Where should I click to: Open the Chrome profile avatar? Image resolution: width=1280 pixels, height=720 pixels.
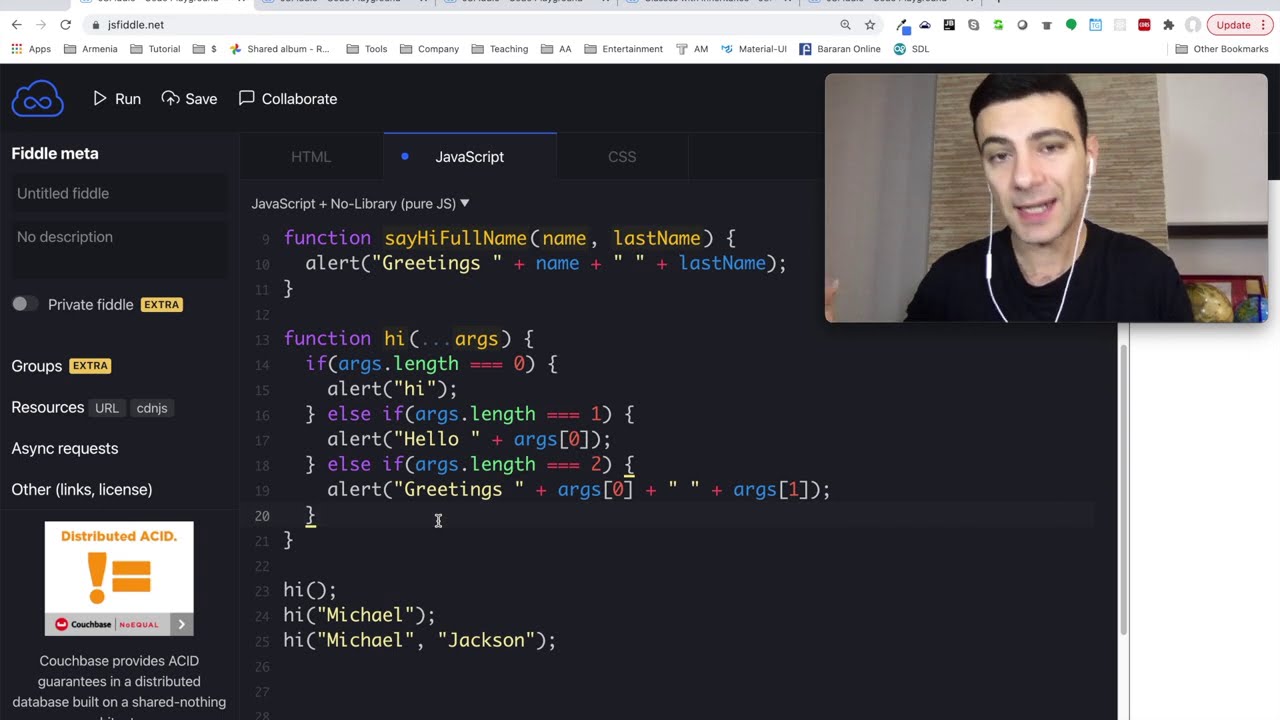point(1193,25)
